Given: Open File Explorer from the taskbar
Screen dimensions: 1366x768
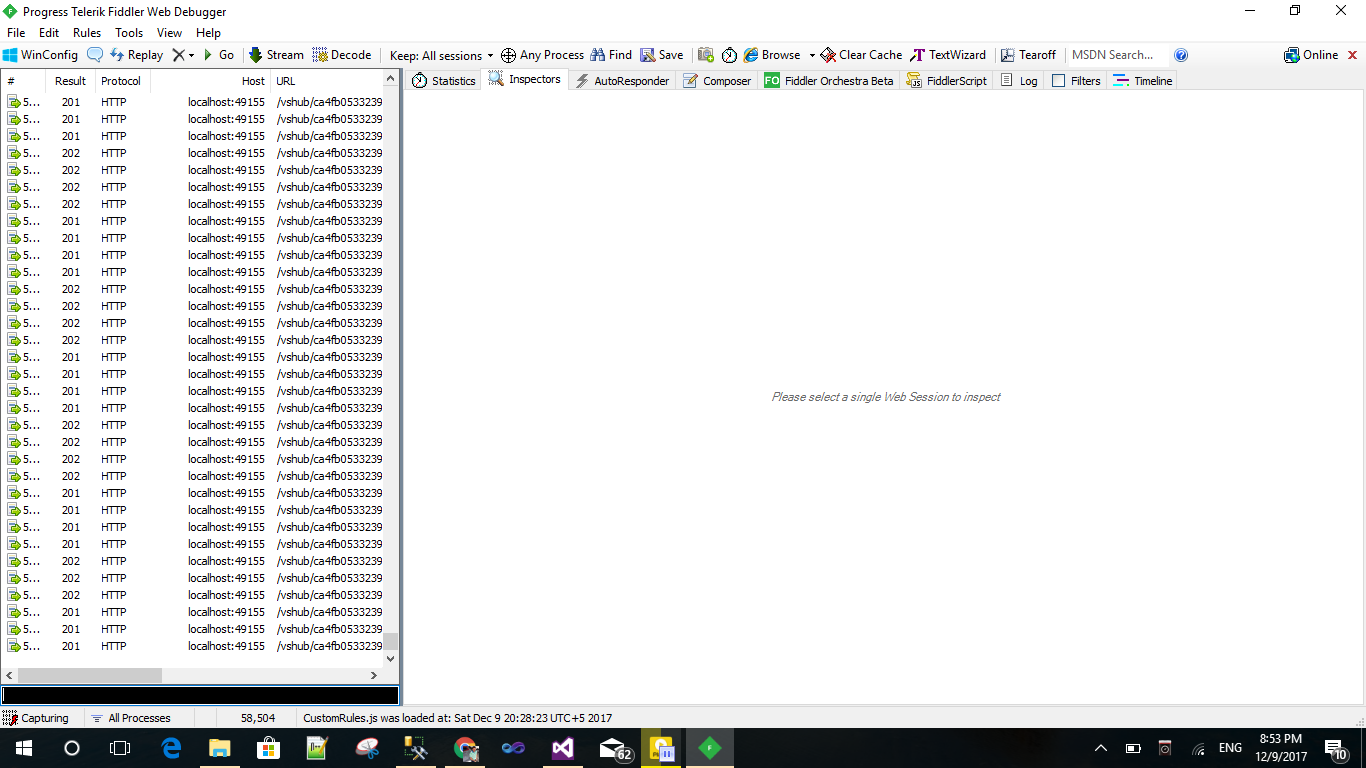Looking at the screenshot, I should coord(220,748).
